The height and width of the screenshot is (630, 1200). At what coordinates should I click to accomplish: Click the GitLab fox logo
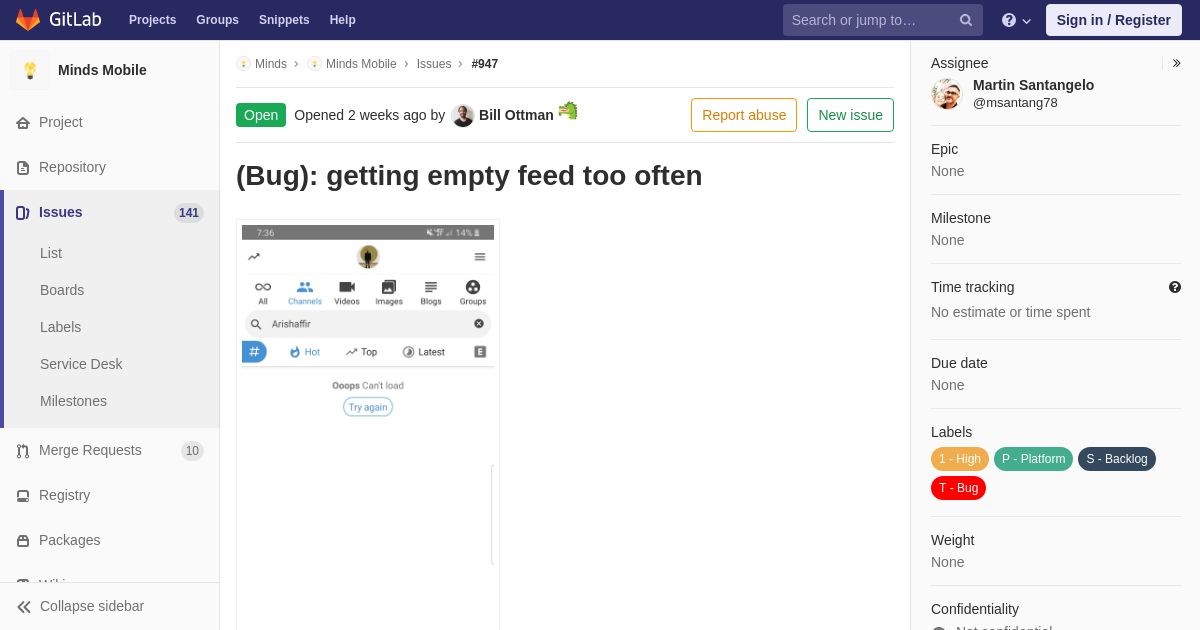28,20
